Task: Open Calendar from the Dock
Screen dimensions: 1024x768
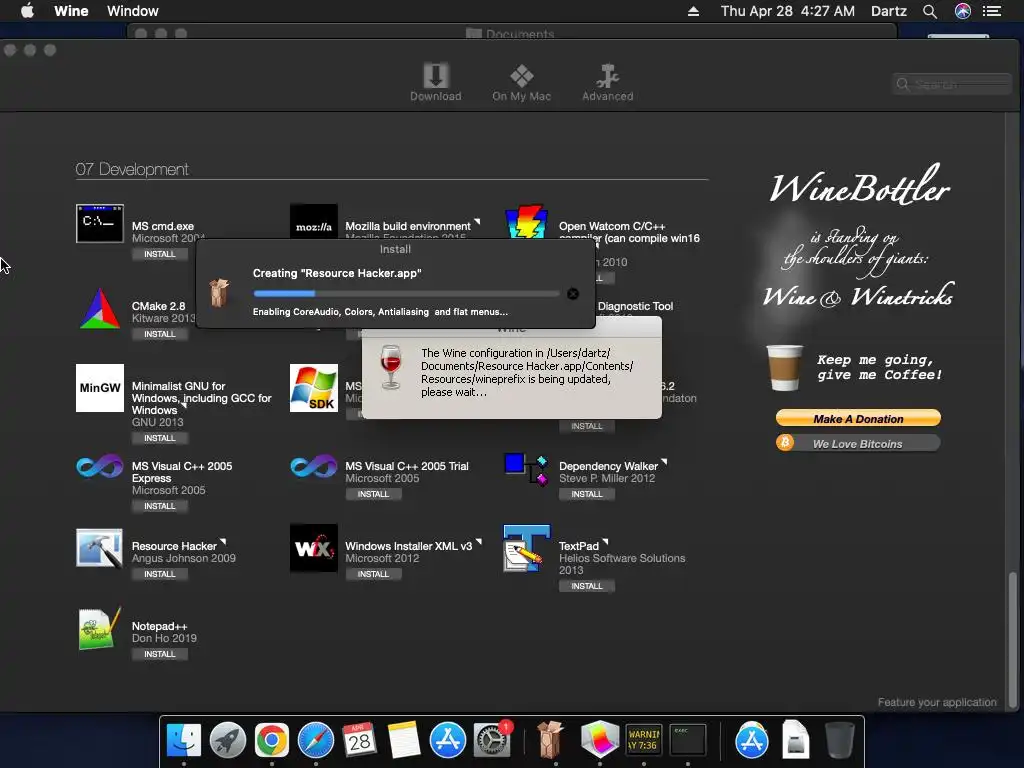Action: [359, 740]
